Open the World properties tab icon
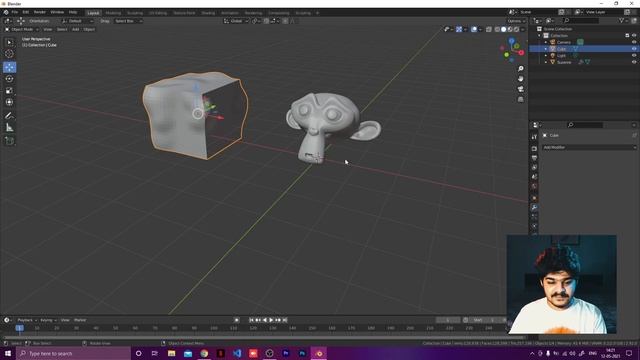The height and width of the screenshot is (360, 640). 534,187
